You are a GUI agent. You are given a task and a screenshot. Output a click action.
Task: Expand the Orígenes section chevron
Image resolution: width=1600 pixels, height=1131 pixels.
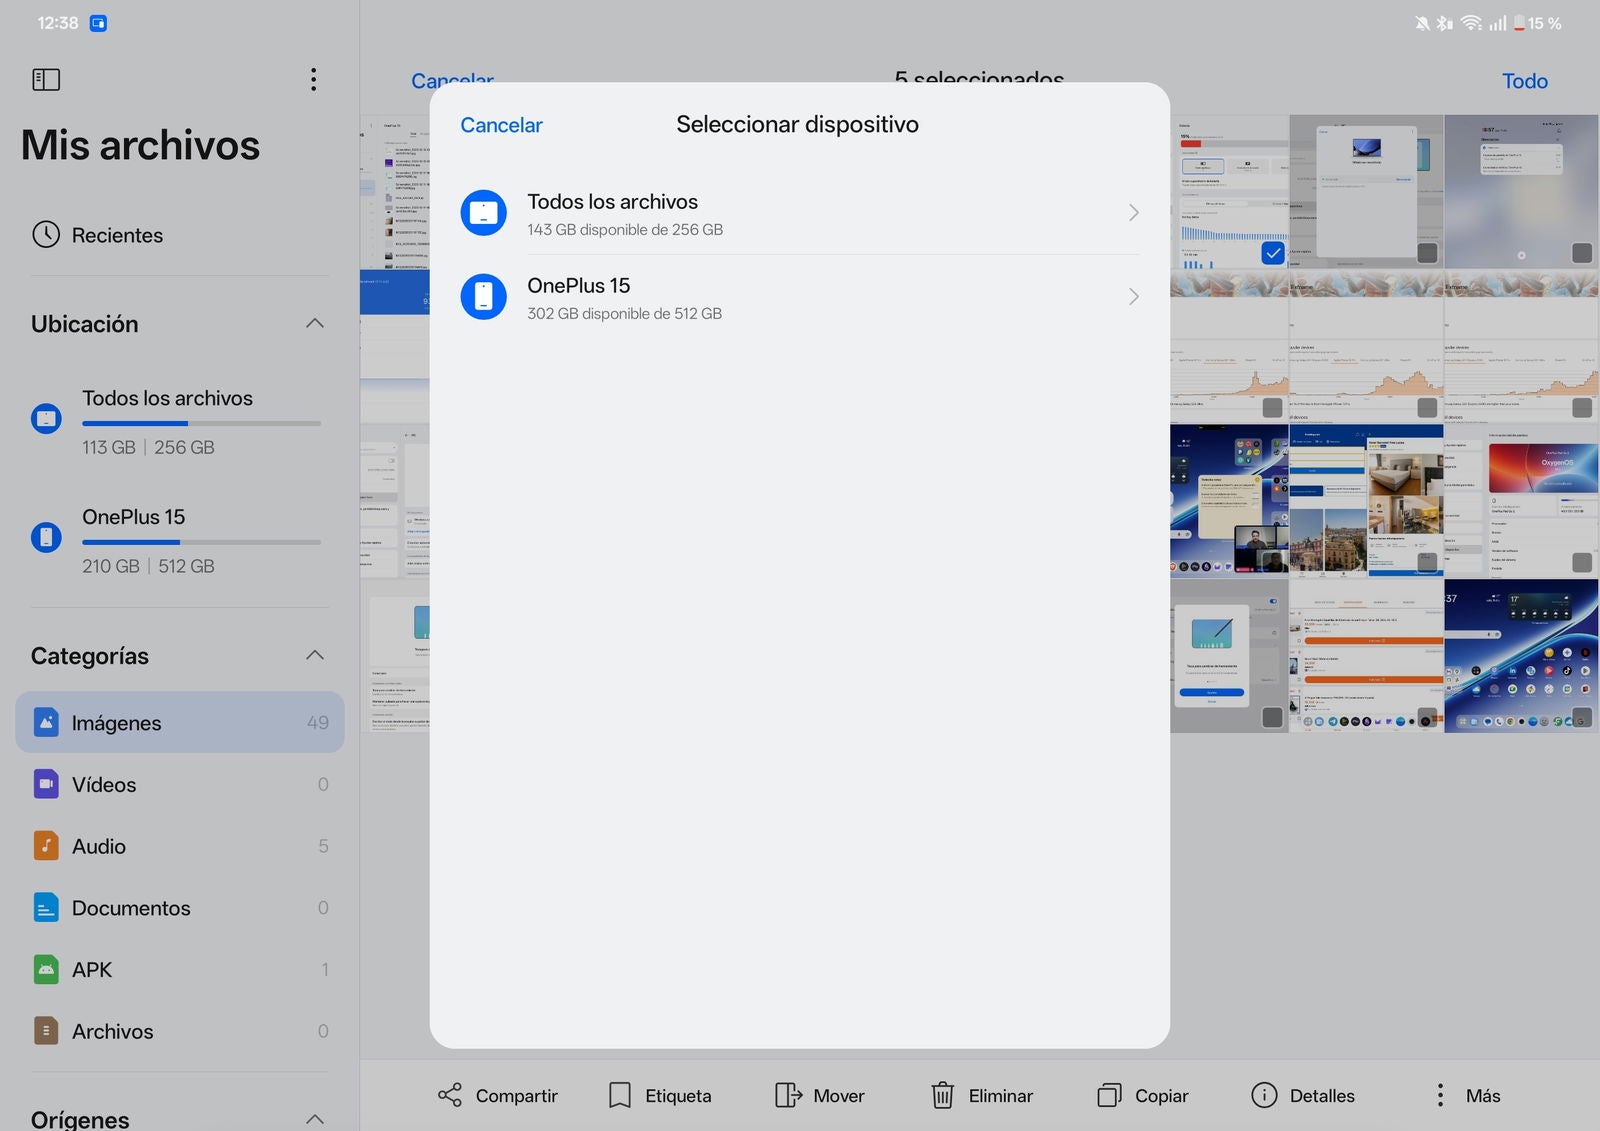pyautogui.click(x=314, y=1118)
